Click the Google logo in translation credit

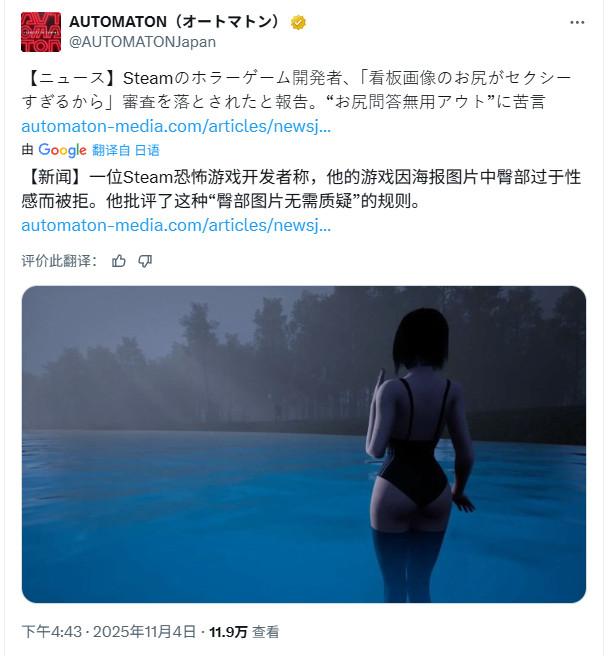point(62,150)
